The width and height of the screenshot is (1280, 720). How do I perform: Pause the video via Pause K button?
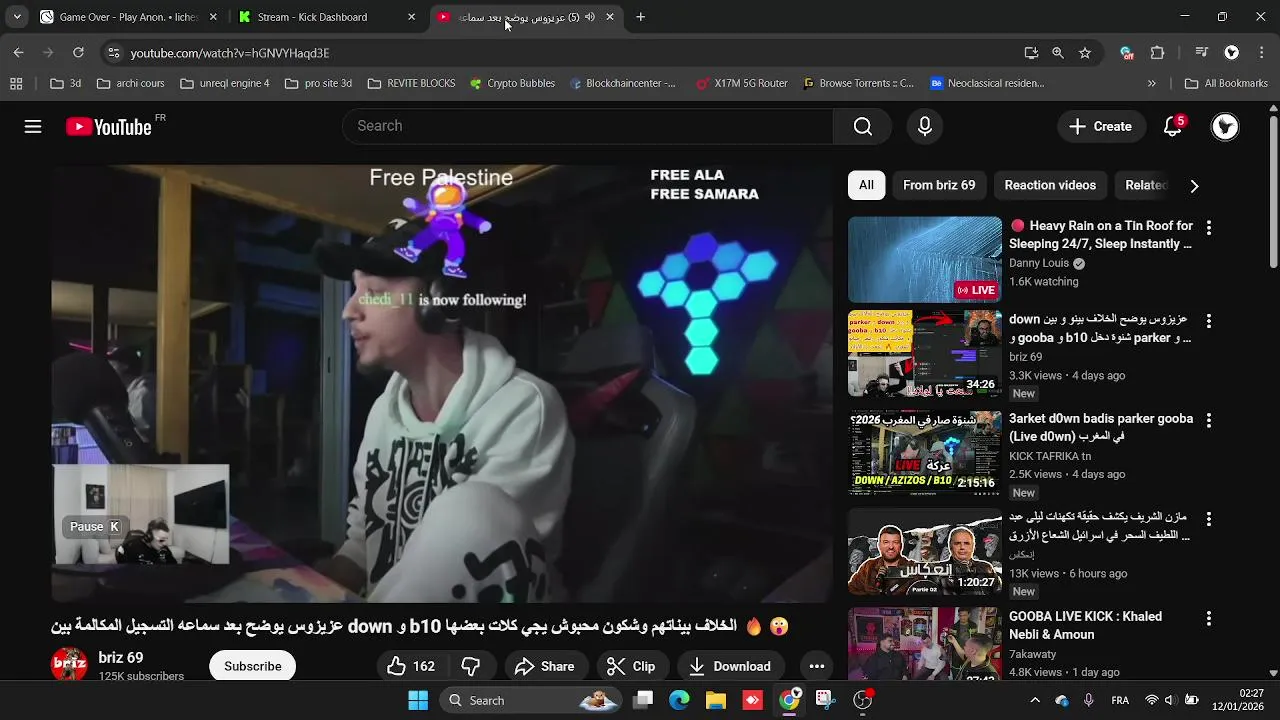pyautogui.click(x=94, y=527)
